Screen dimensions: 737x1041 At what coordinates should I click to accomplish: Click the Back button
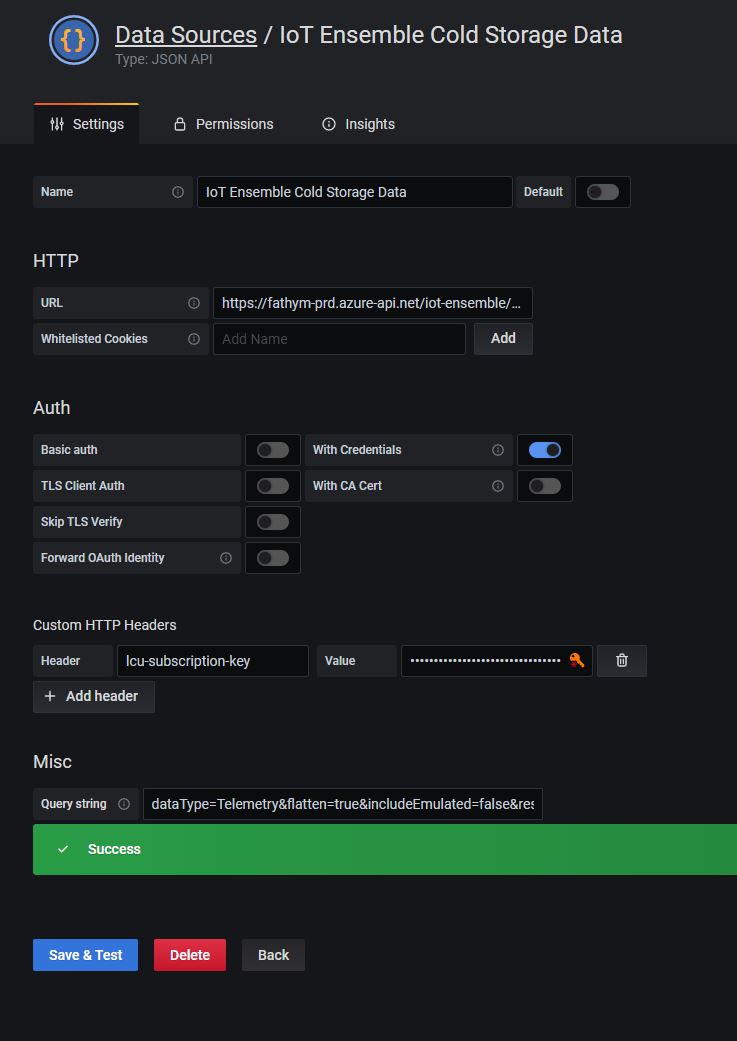tap(274, 955)
